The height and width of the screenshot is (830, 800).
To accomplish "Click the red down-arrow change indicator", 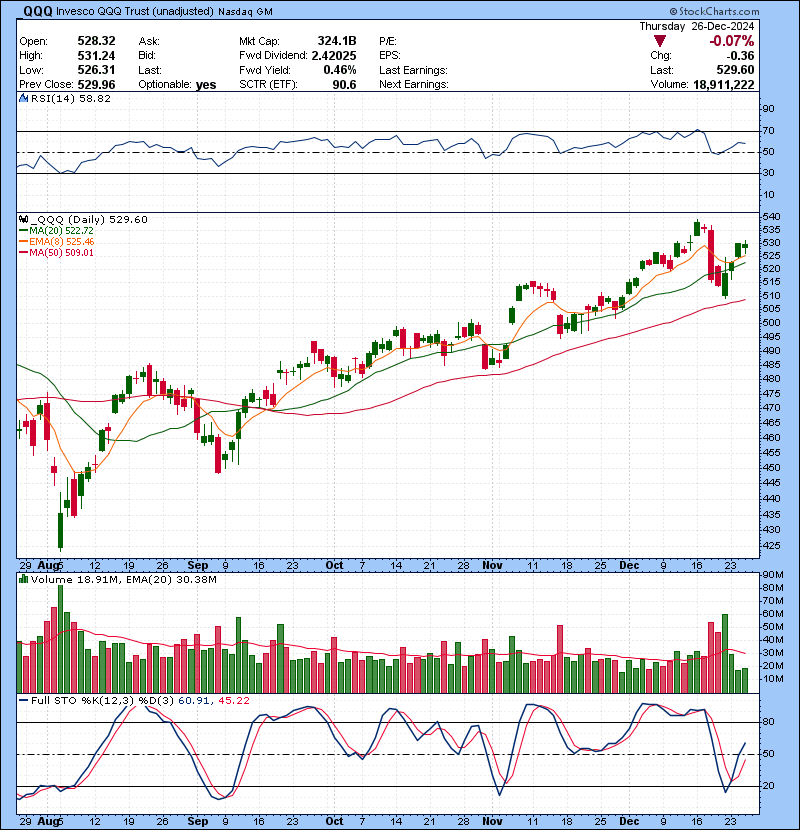I will point(660,41).
